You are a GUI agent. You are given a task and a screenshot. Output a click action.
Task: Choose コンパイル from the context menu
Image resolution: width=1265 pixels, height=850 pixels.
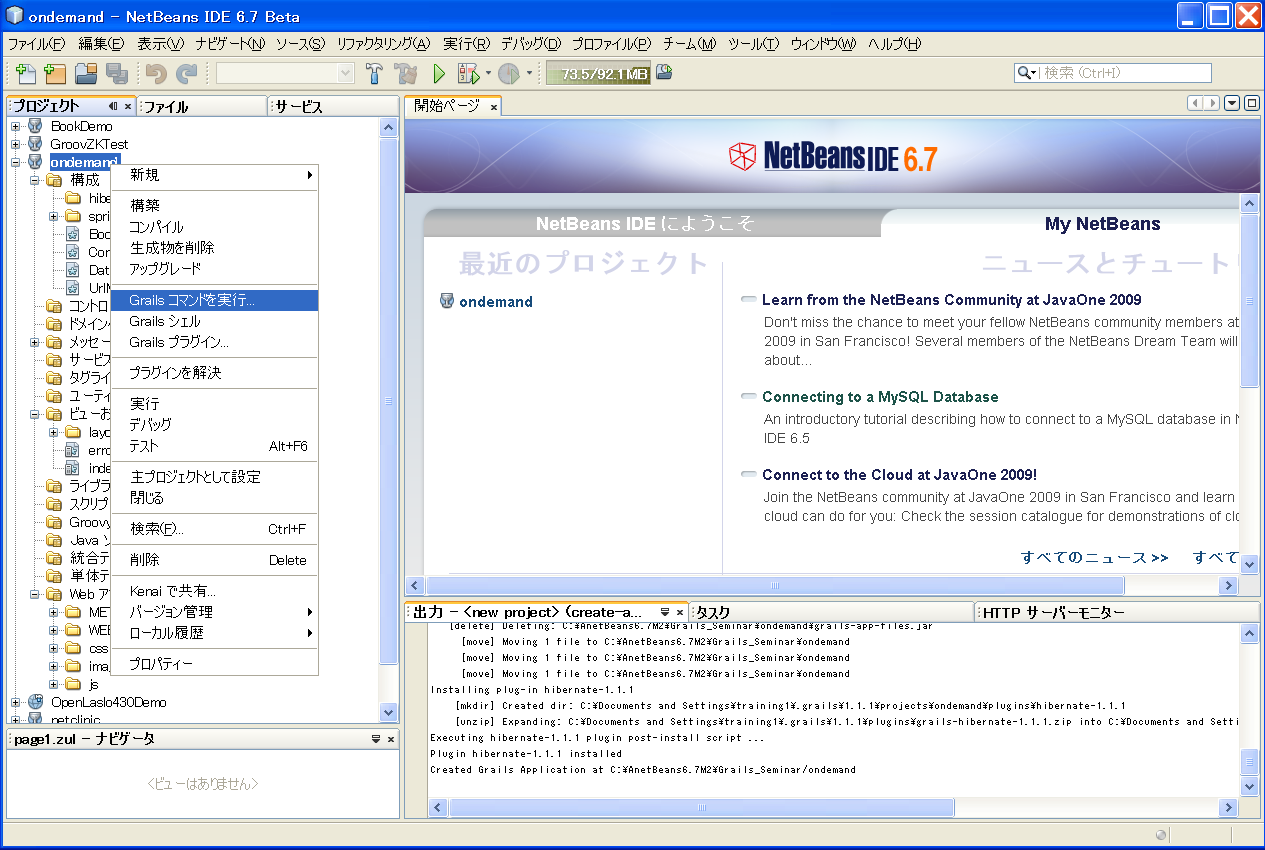[214, 227]
